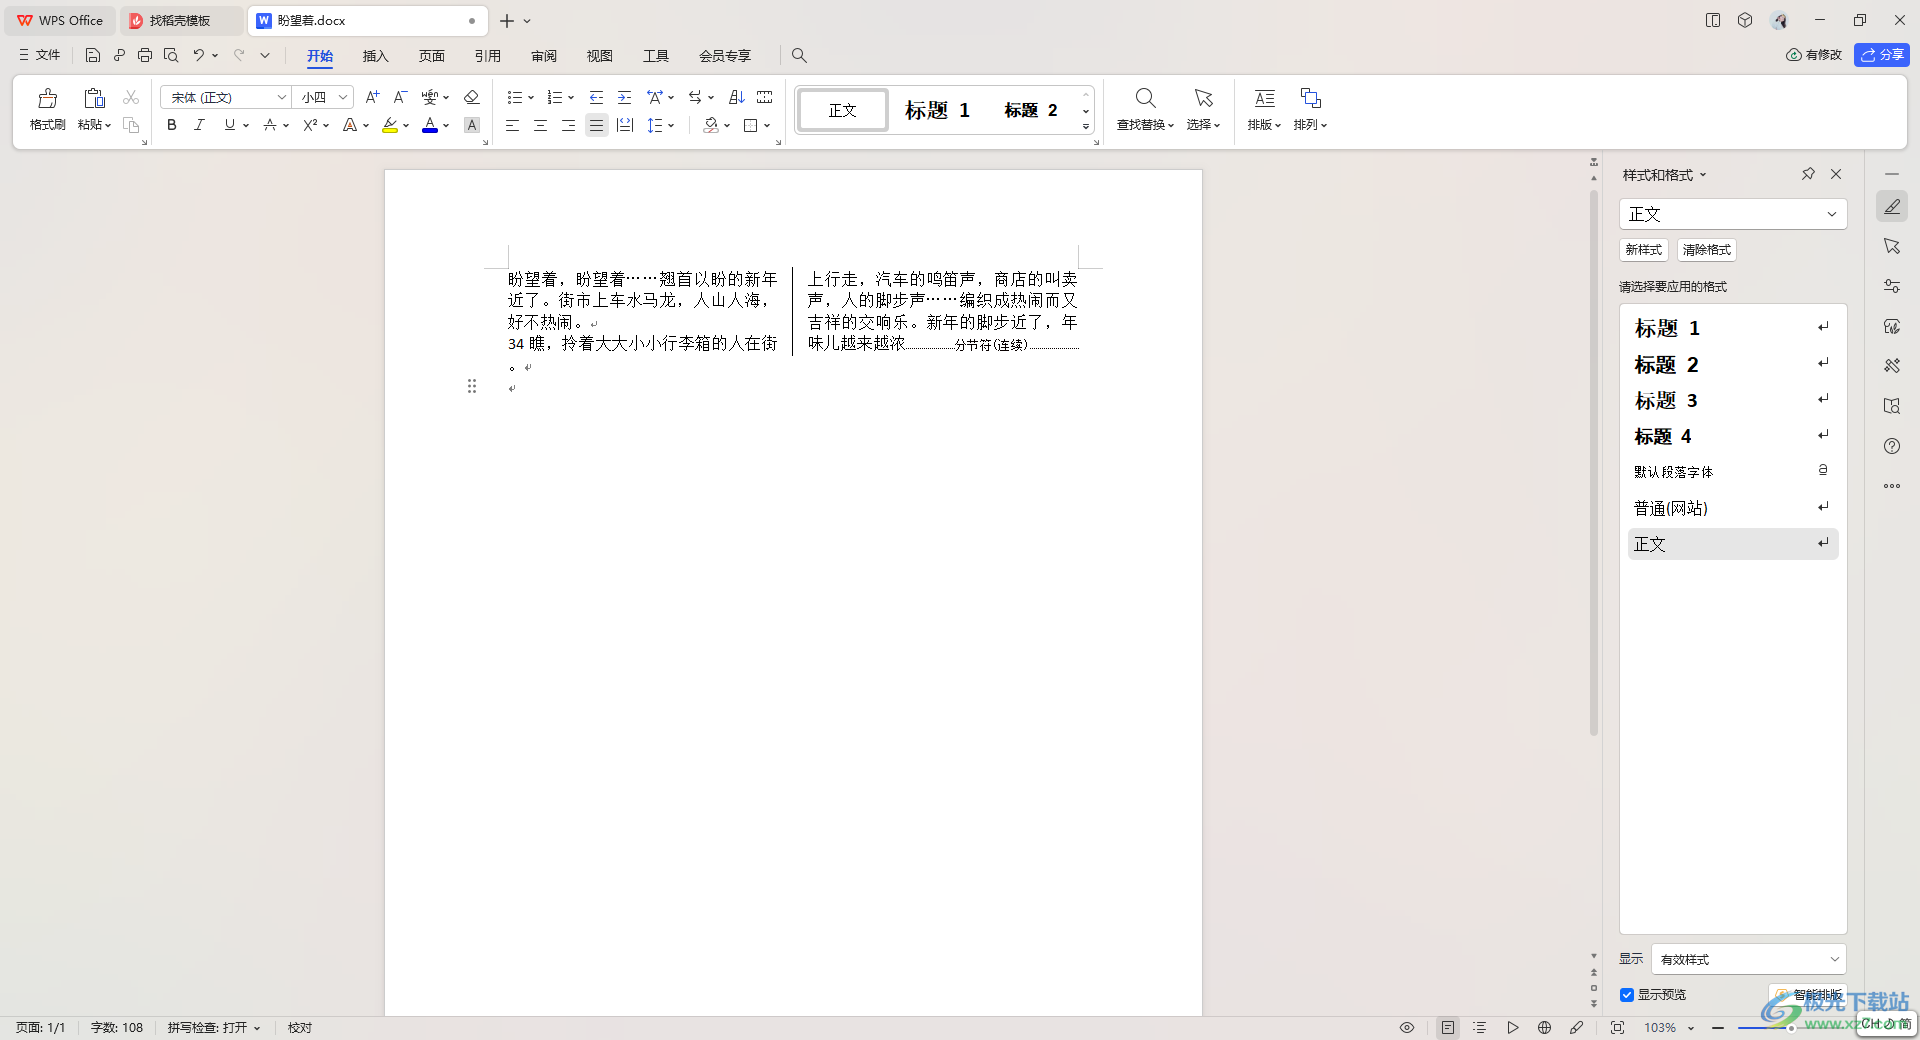The image size is (1920, 1040).
Task: Click the selection arrow icon in right sidebar
Action: coord(1892,246)
